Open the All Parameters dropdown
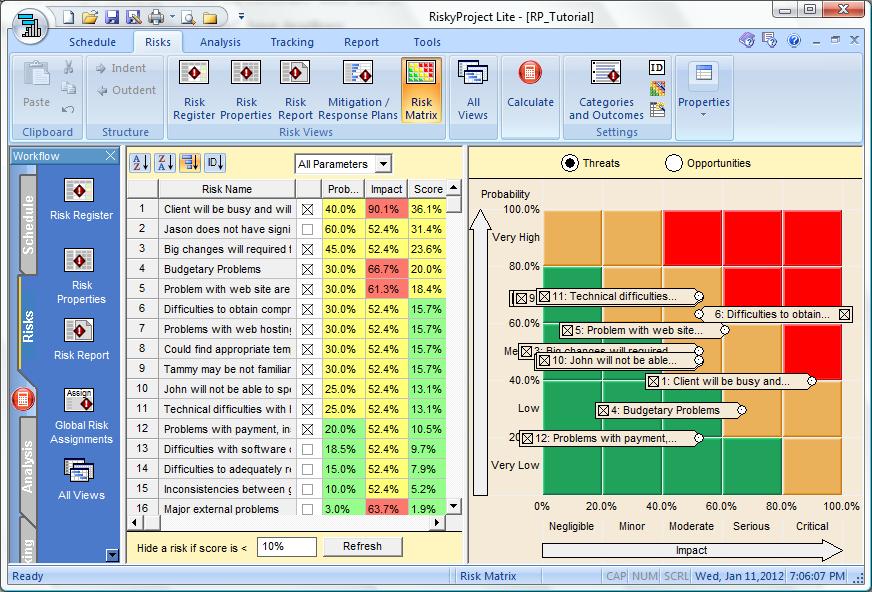The height and width of the screenshot is (592, 872). (383, 164)
